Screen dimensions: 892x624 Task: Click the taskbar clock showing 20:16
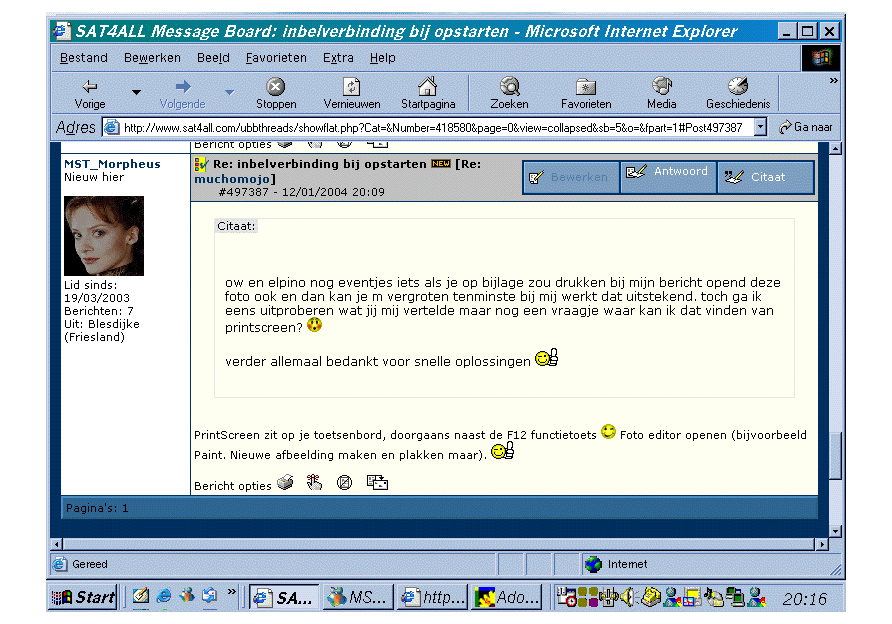(x=804, y=598)
